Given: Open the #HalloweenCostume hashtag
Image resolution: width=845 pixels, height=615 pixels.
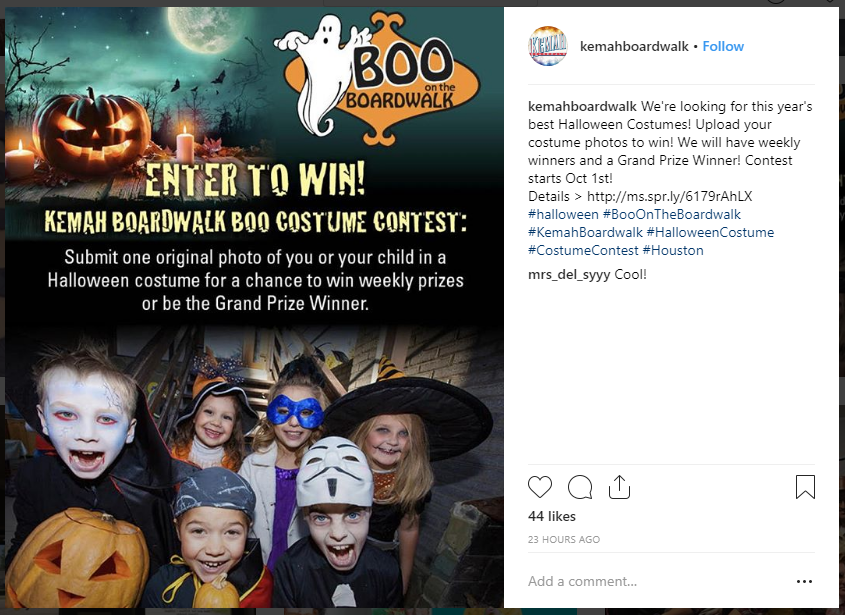Looking at the screenshot, I should (x=710, y=232).
